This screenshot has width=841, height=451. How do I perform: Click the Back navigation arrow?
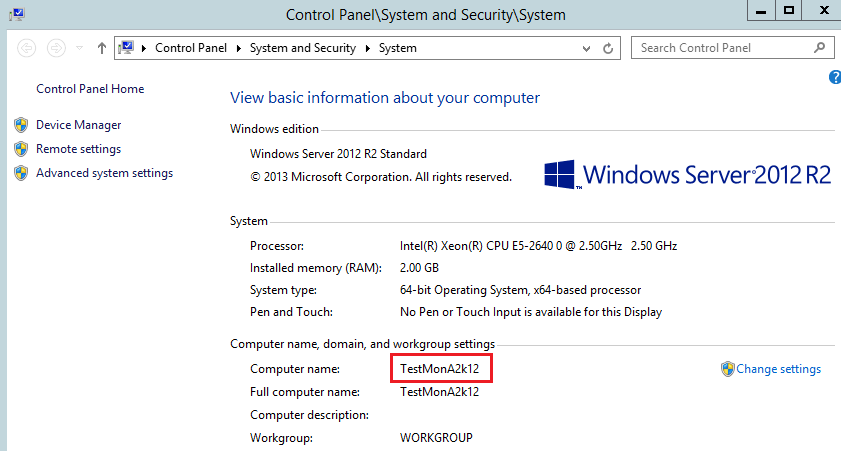click(x=27, y=48)
